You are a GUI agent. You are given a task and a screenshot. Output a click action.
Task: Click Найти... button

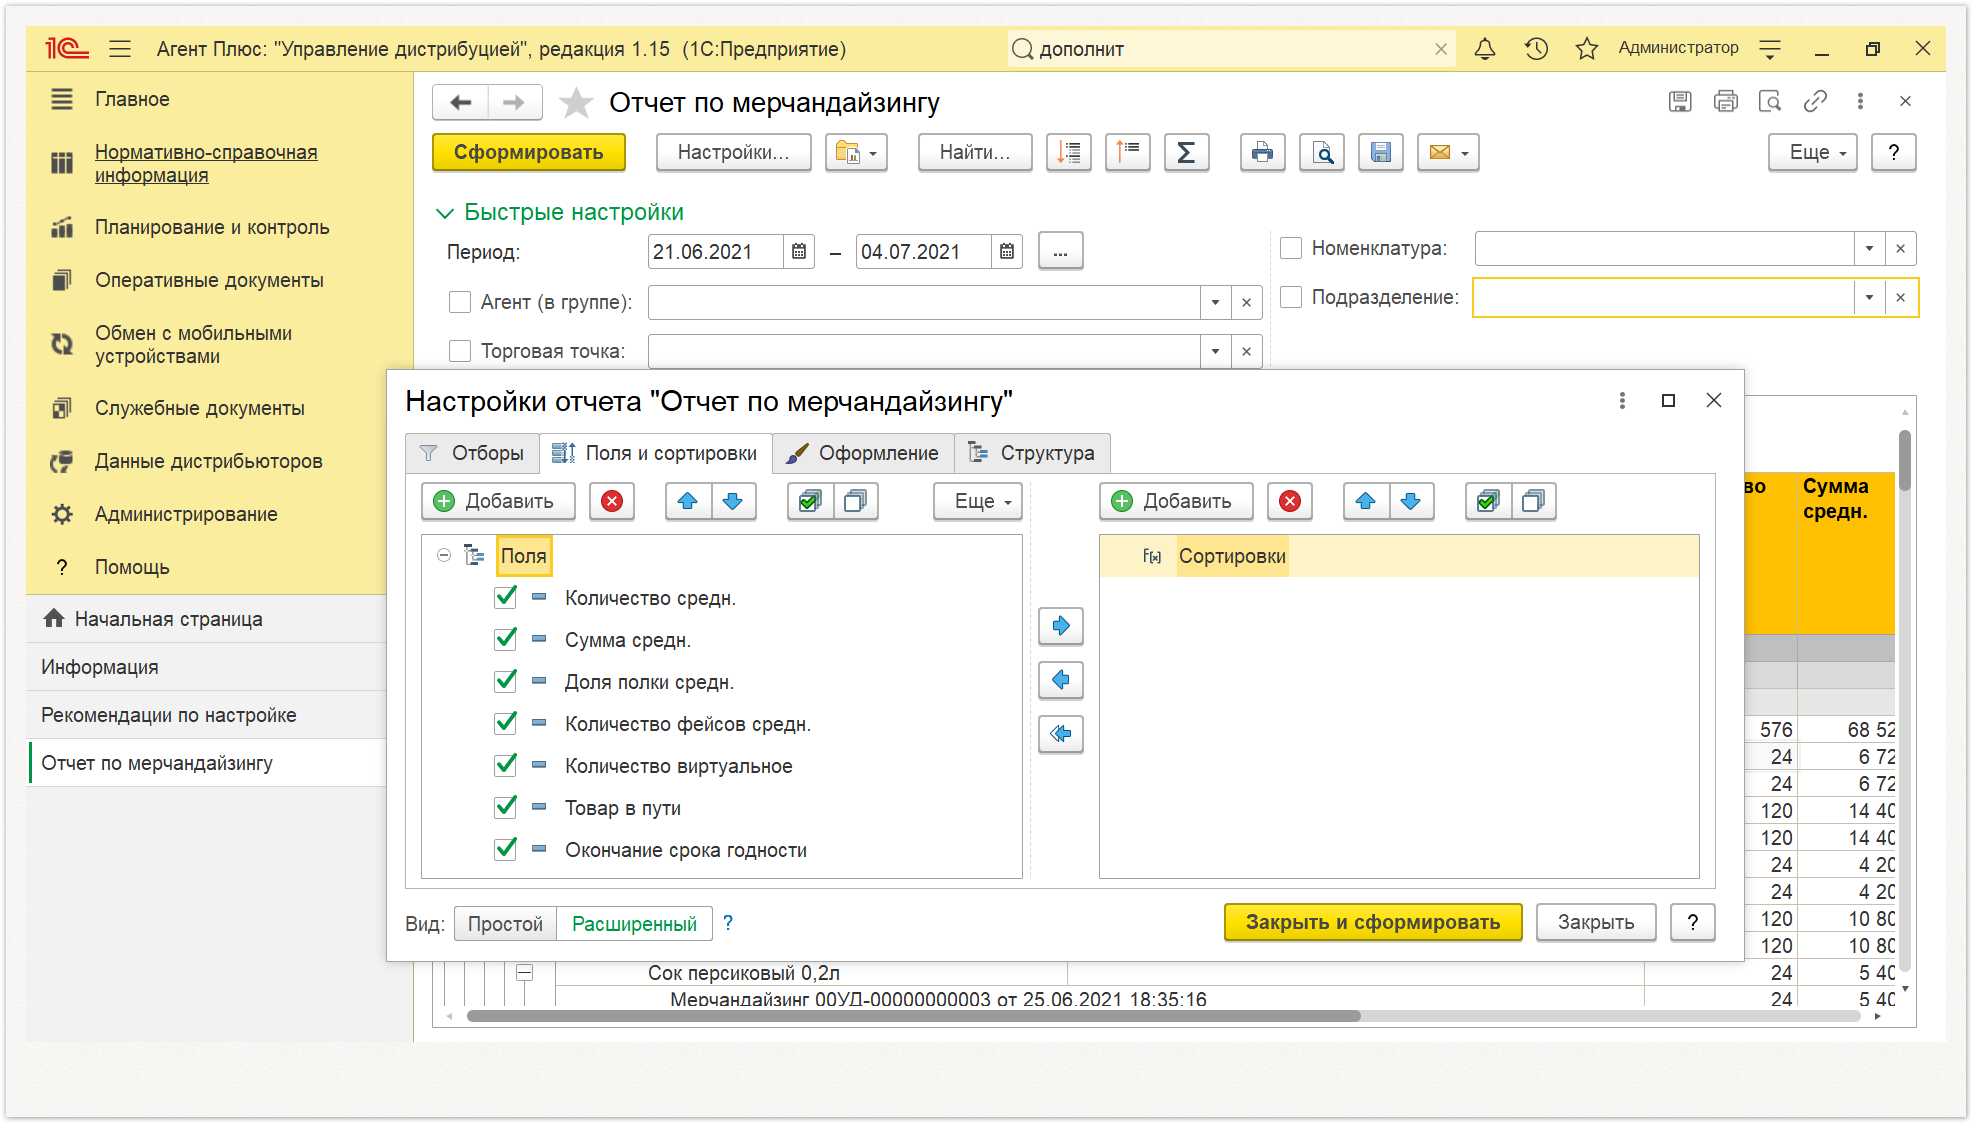(975, 152)
